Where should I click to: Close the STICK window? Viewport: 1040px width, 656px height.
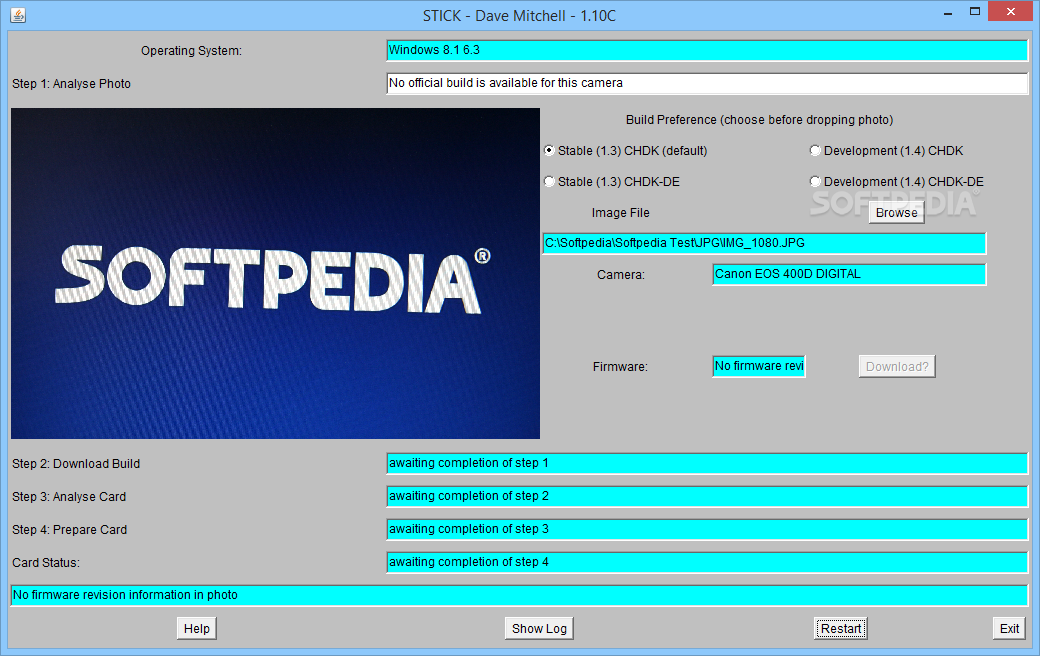pos(1011,11)
